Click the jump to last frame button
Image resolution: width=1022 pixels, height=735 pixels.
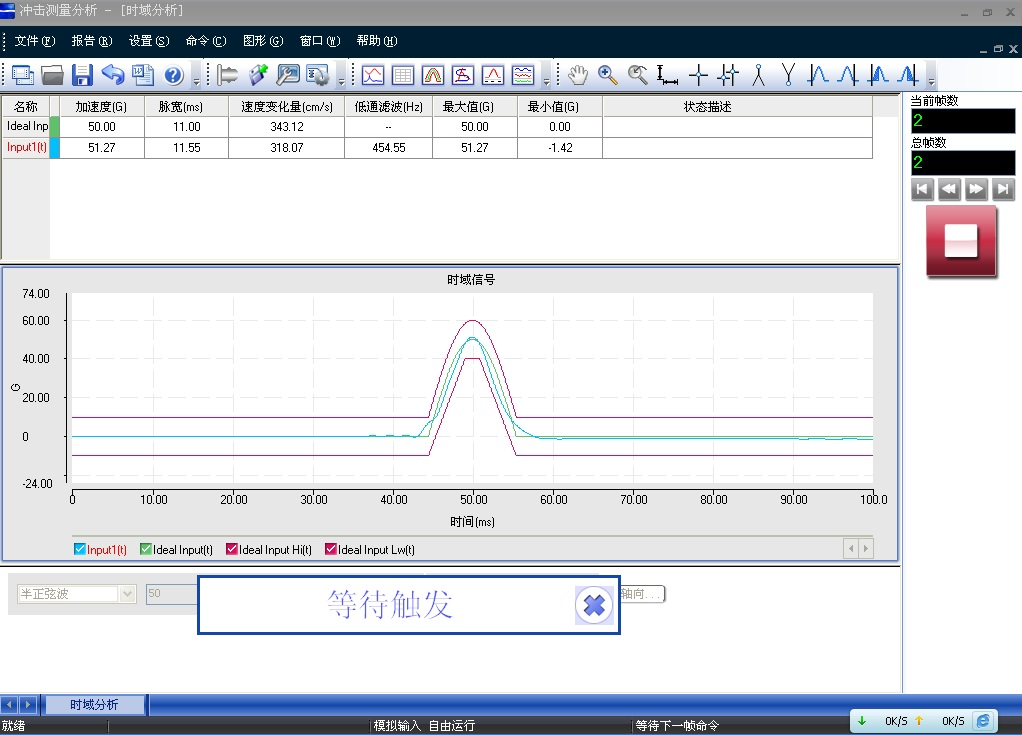coord(1003,189)
